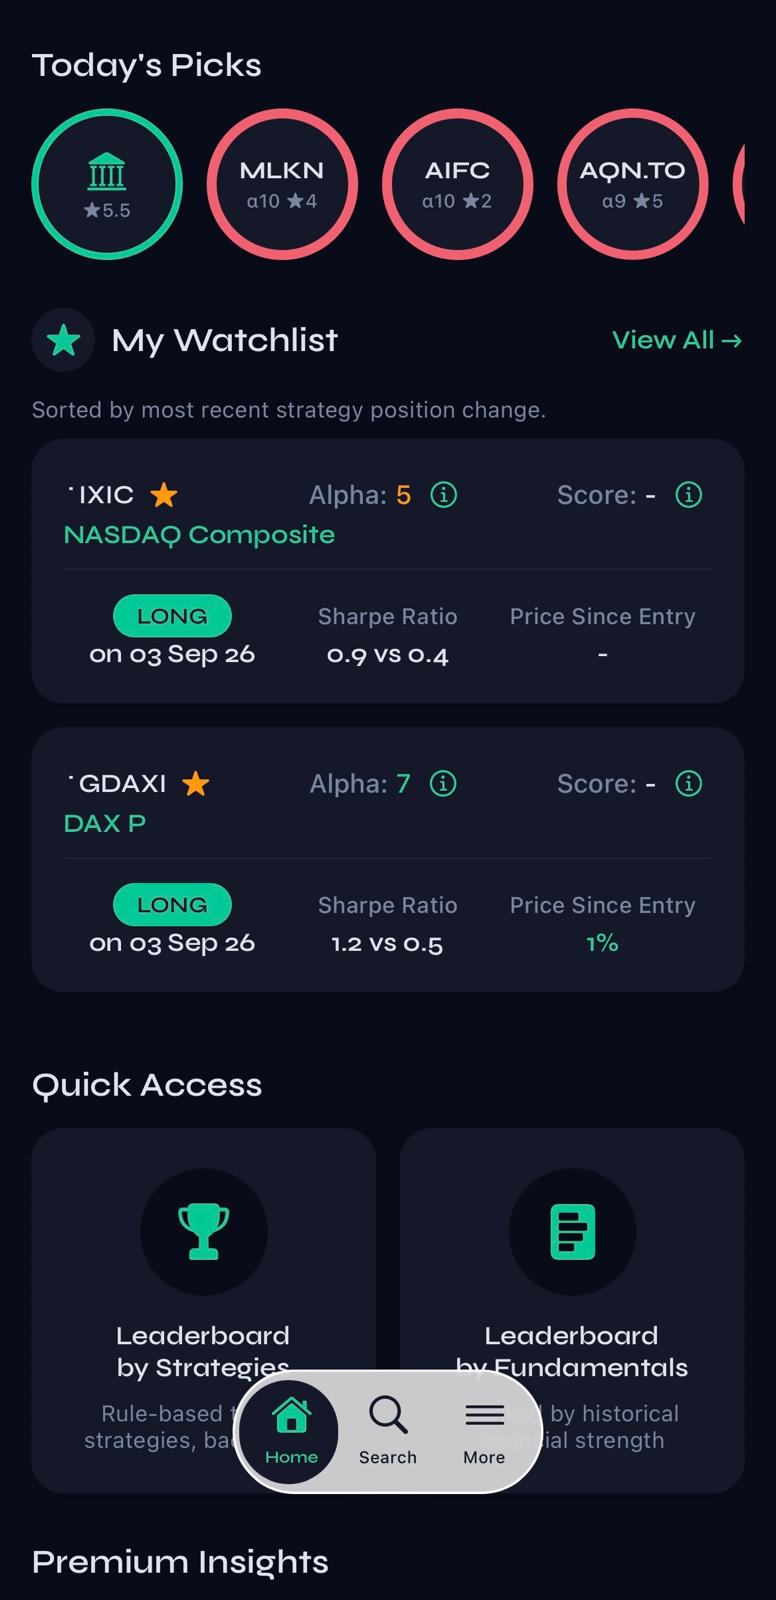
Task: Switch to the Search tab
Action: (388, 1432)
